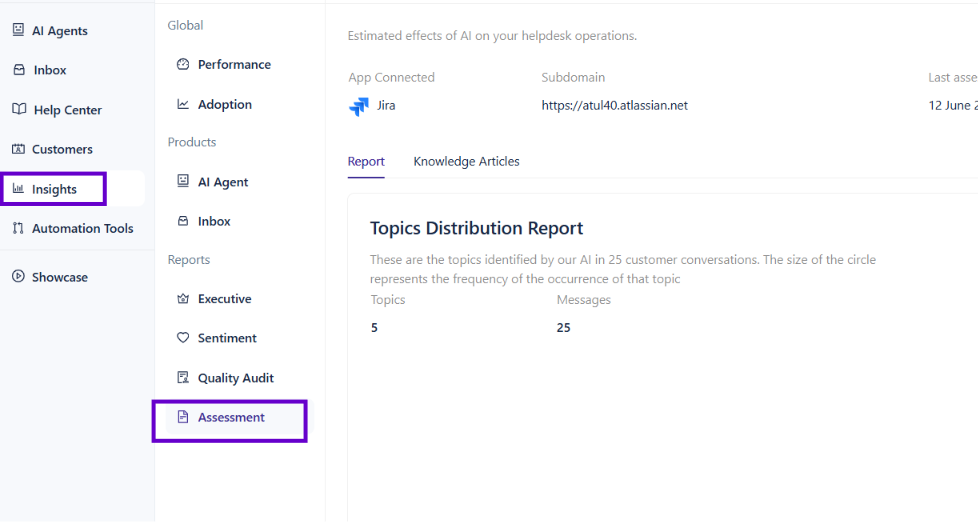Click the Messages label above the count
The image size is (978, 522).
tap(584, 300)
